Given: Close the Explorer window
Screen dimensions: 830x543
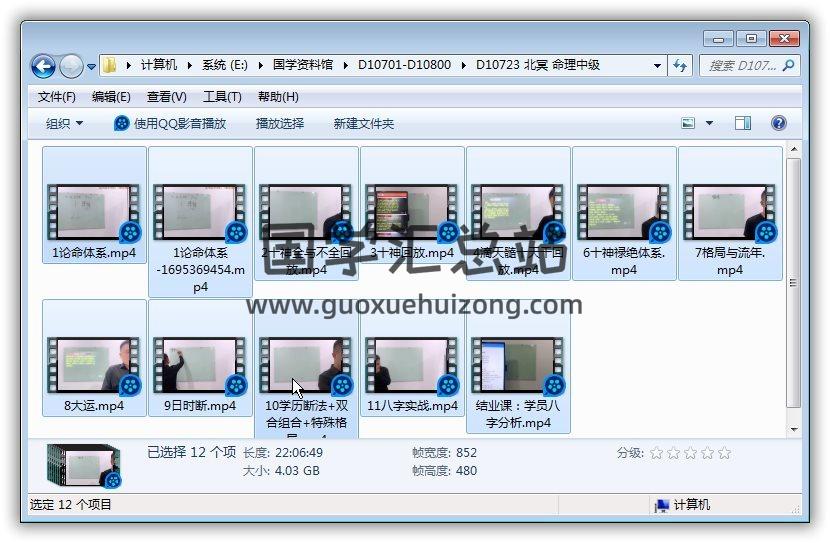Looking at the screenshot, I should [x=784, y=39].
